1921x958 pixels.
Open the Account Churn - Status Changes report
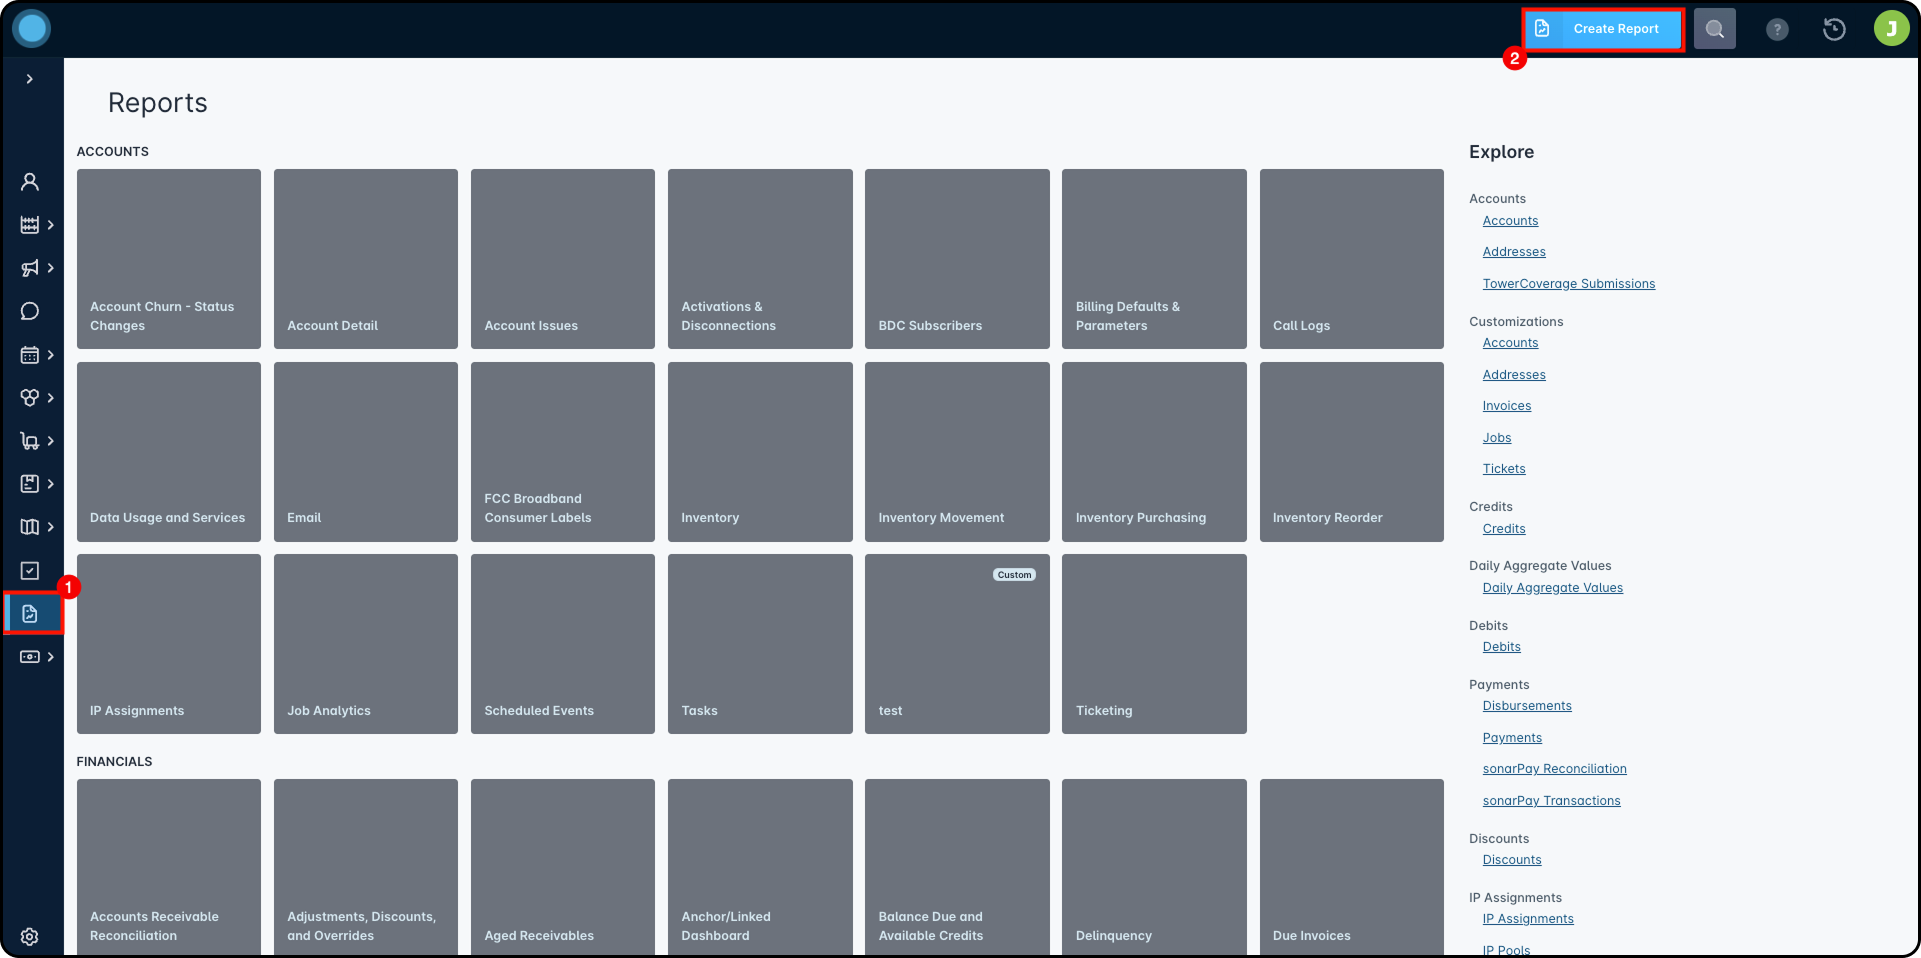[x=169, y=259]
